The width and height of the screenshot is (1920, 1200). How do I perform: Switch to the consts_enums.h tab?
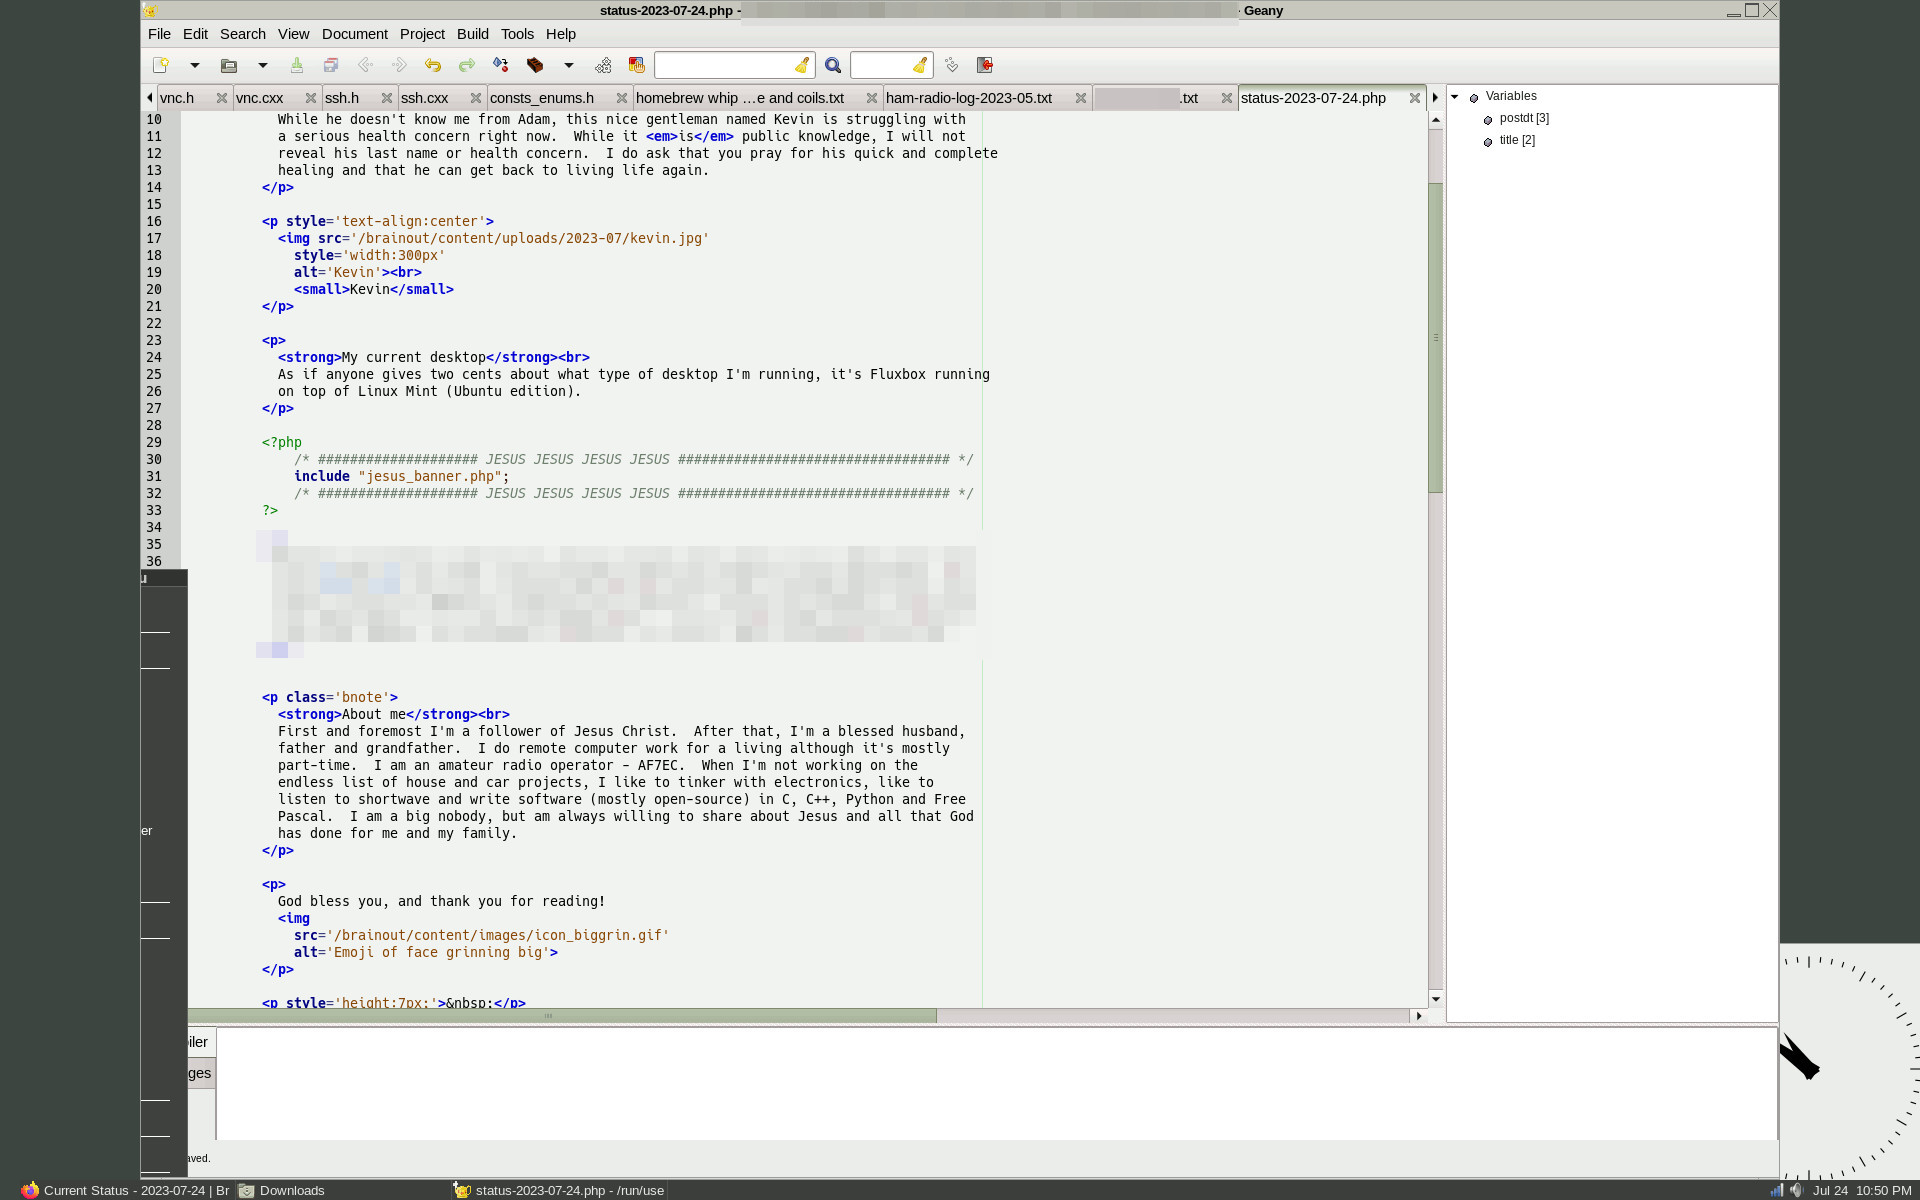(542, 98)
